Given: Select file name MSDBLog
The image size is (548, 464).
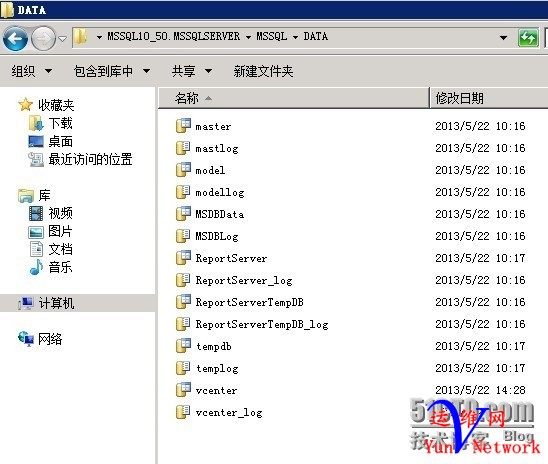Looking at the screenshot, I should coord(217,237).
